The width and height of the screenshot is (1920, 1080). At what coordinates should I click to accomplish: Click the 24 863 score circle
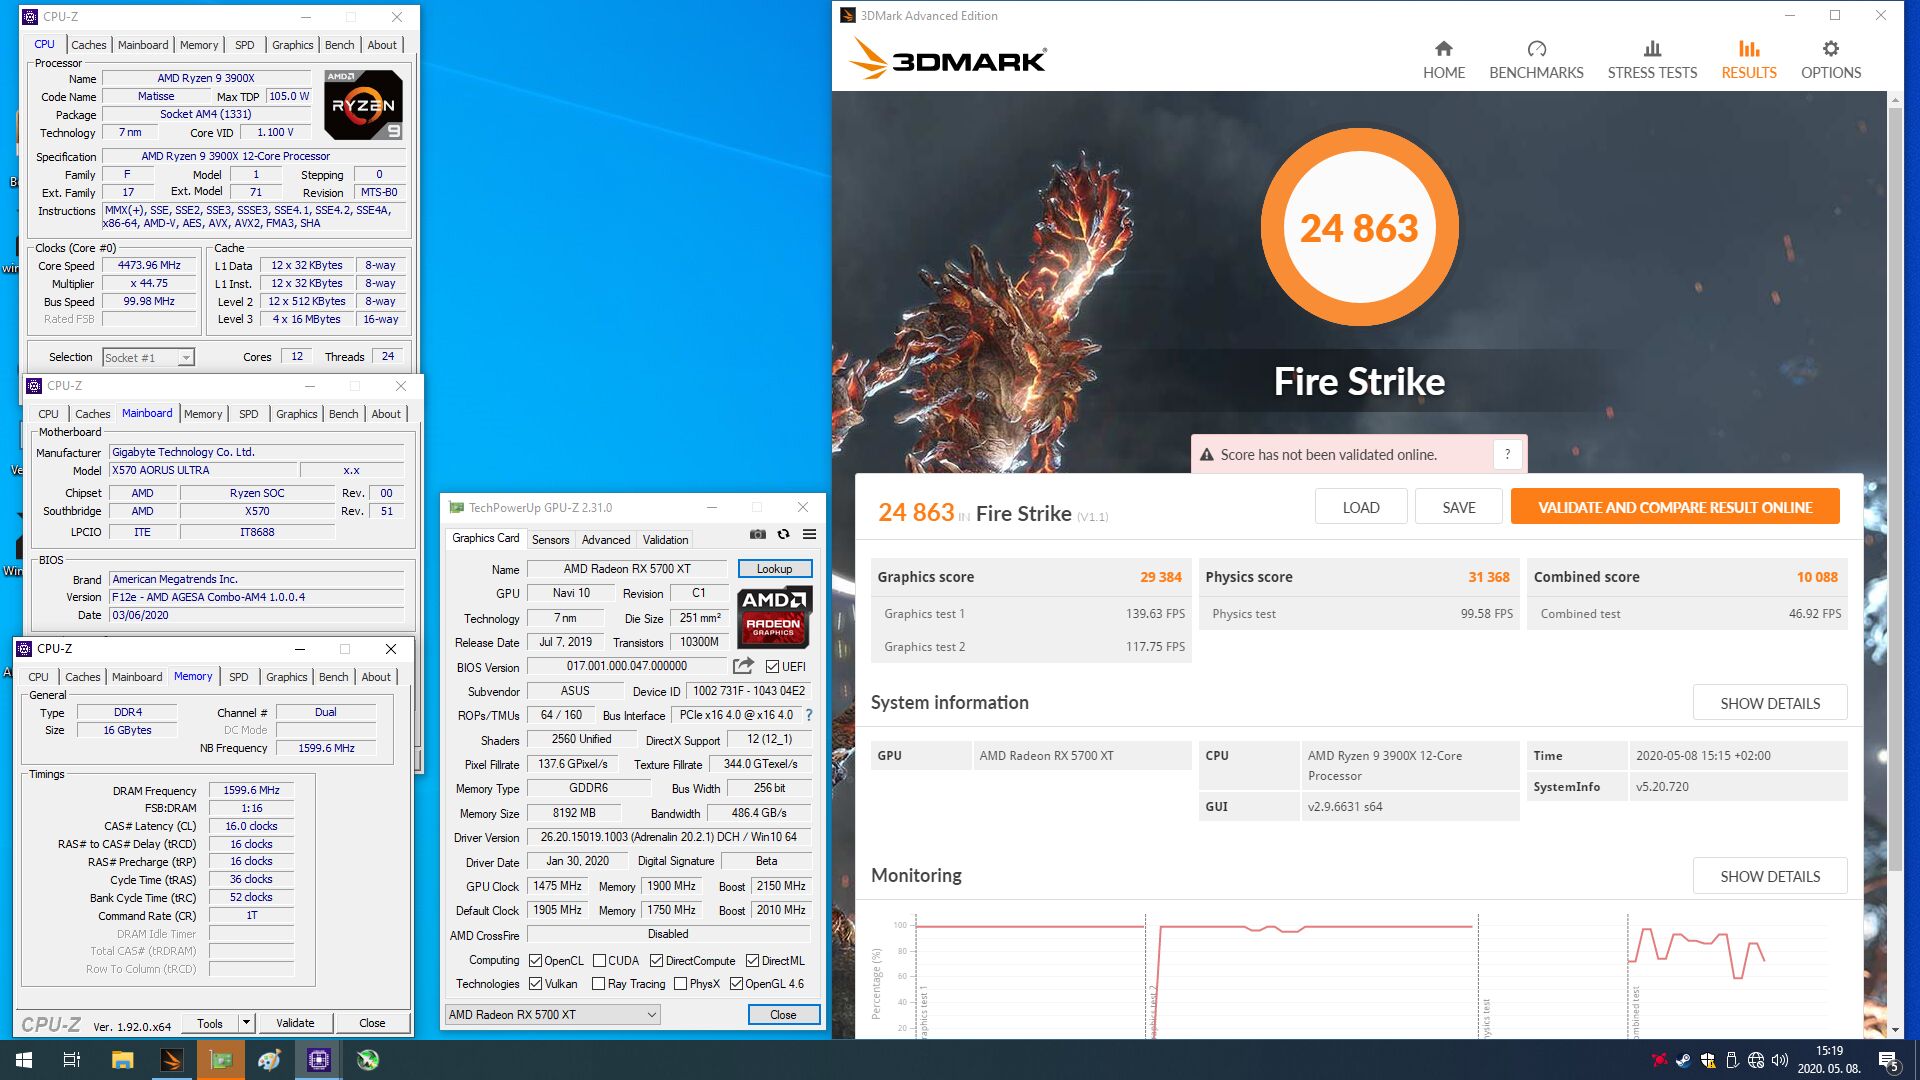click(1359, 228)
